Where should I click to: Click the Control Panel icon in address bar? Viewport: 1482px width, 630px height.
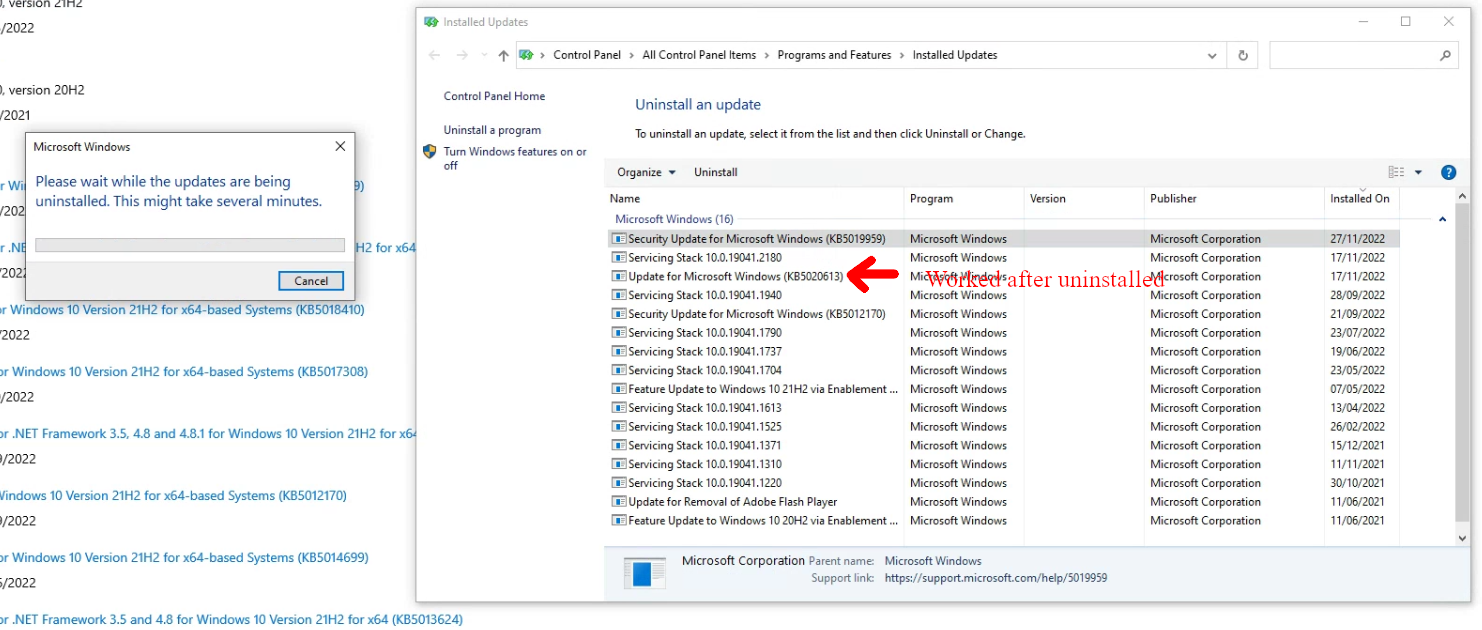(527, 56)
